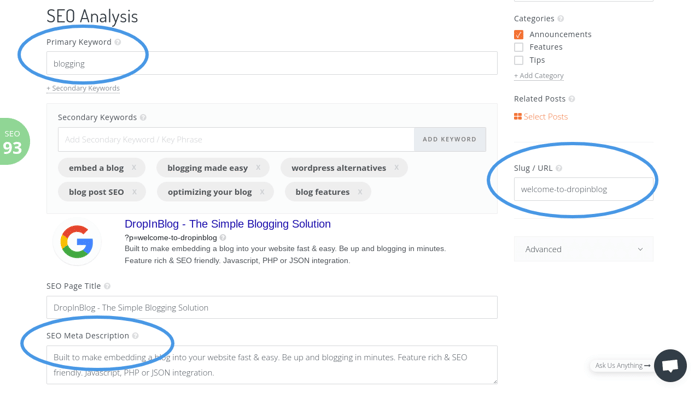Click the 'blog features' keyword tag

(x=328, y=192)
